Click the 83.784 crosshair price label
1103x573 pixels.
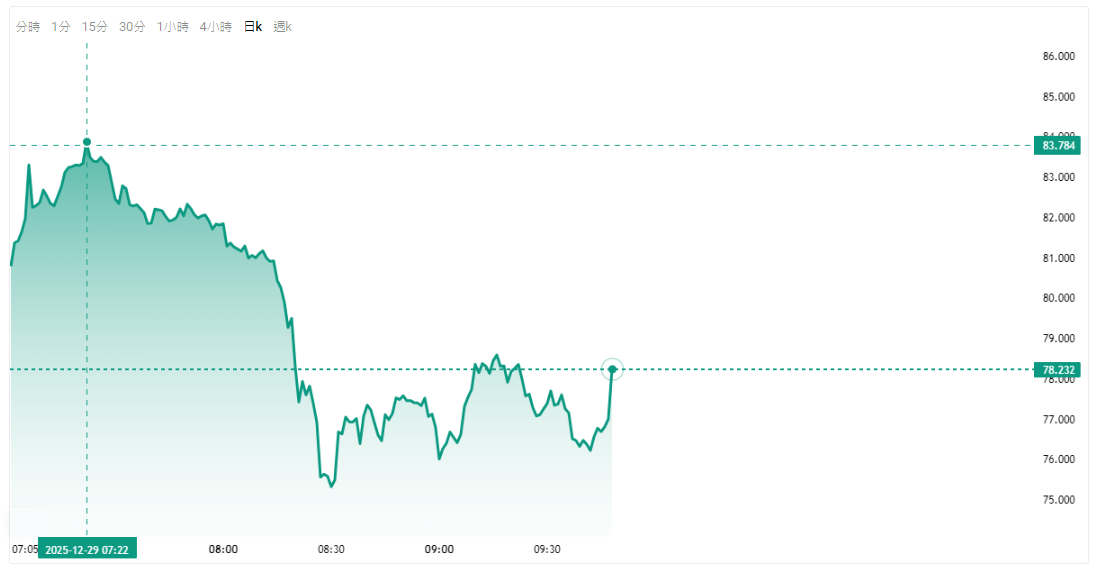point(1059,146)
